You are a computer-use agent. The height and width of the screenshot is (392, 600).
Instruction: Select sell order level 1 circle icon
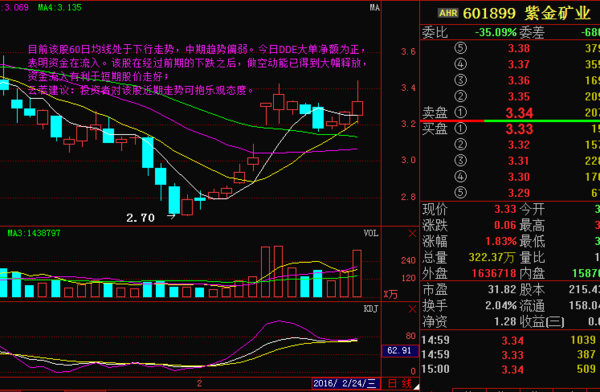(461, 113)
